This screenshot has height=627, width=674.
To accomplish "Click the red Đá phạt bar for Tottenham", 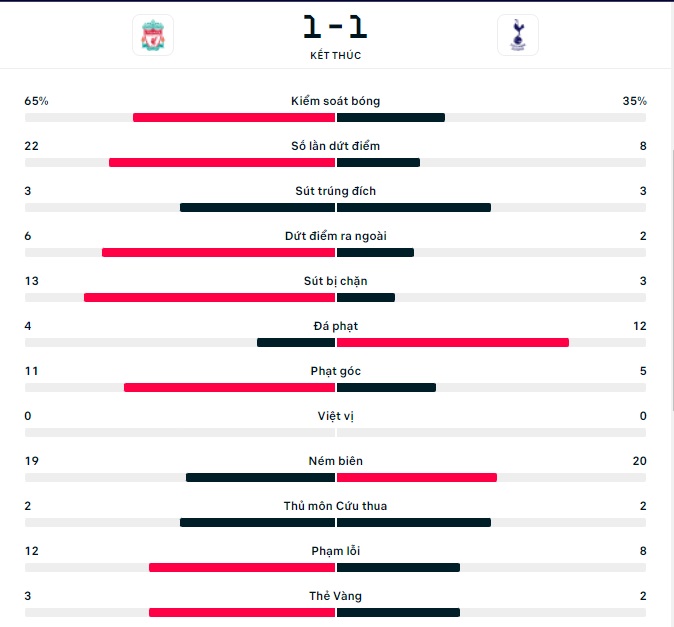I will pyautogui.click(x=453, y=343).
